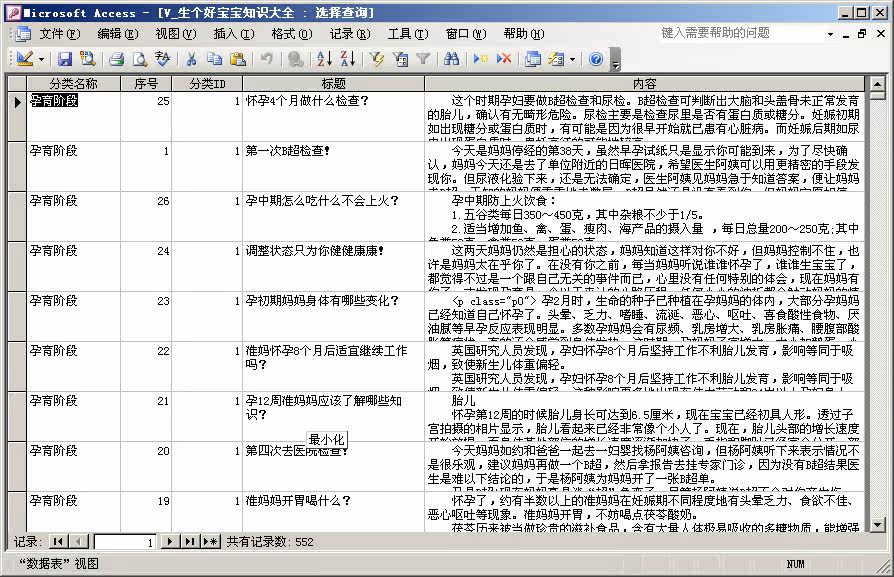Screen dimensions: 894x577
Task: Click the title cell 怀孕4个月做什么检查?
Action: 334,116
